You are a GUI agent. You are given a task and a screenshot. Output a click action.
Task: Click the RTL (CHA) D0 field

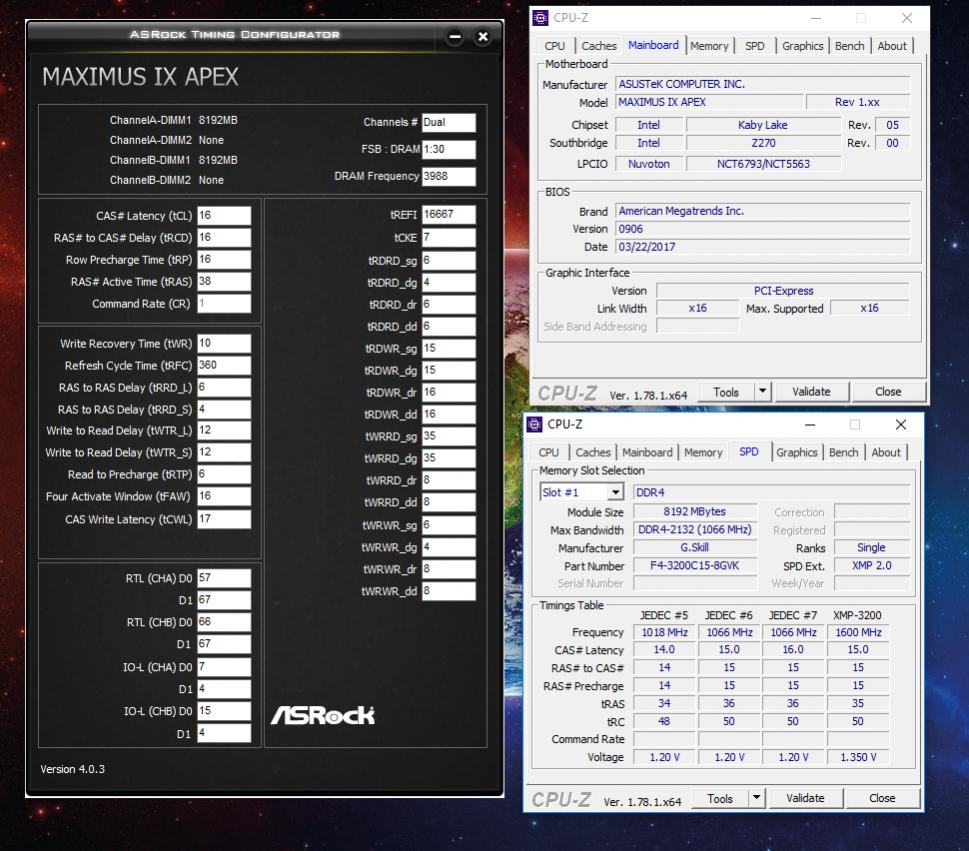pos(224,578)
